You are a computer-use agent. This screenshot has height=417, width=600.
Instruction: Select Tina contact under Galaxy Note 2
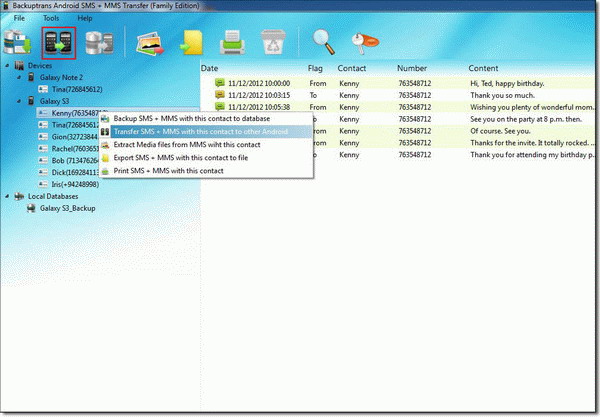pyautogui.click(x=77, y=90)
